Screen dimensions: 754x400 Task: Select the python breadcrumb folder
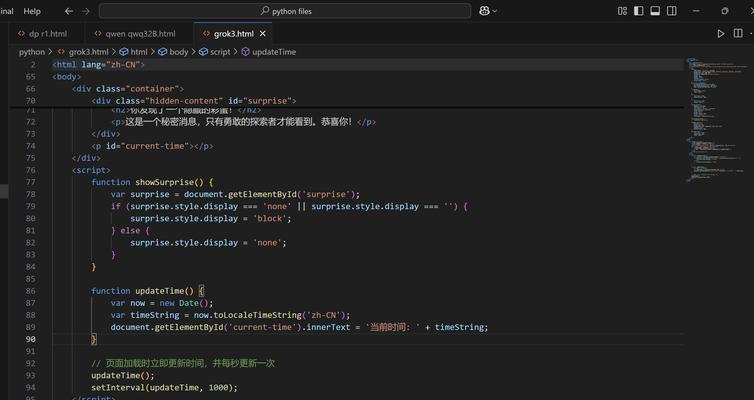32,52
